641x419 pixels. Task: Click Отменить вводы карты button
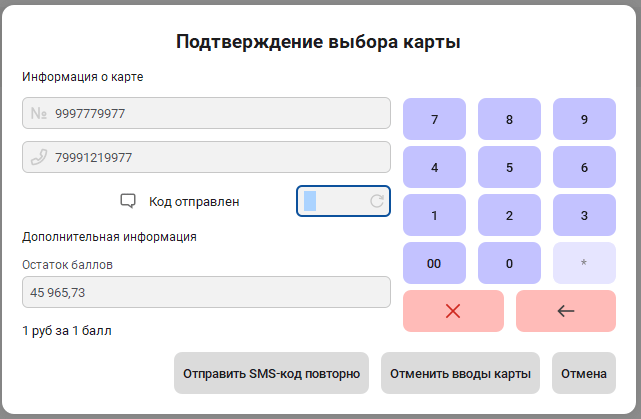pos(461,374)
